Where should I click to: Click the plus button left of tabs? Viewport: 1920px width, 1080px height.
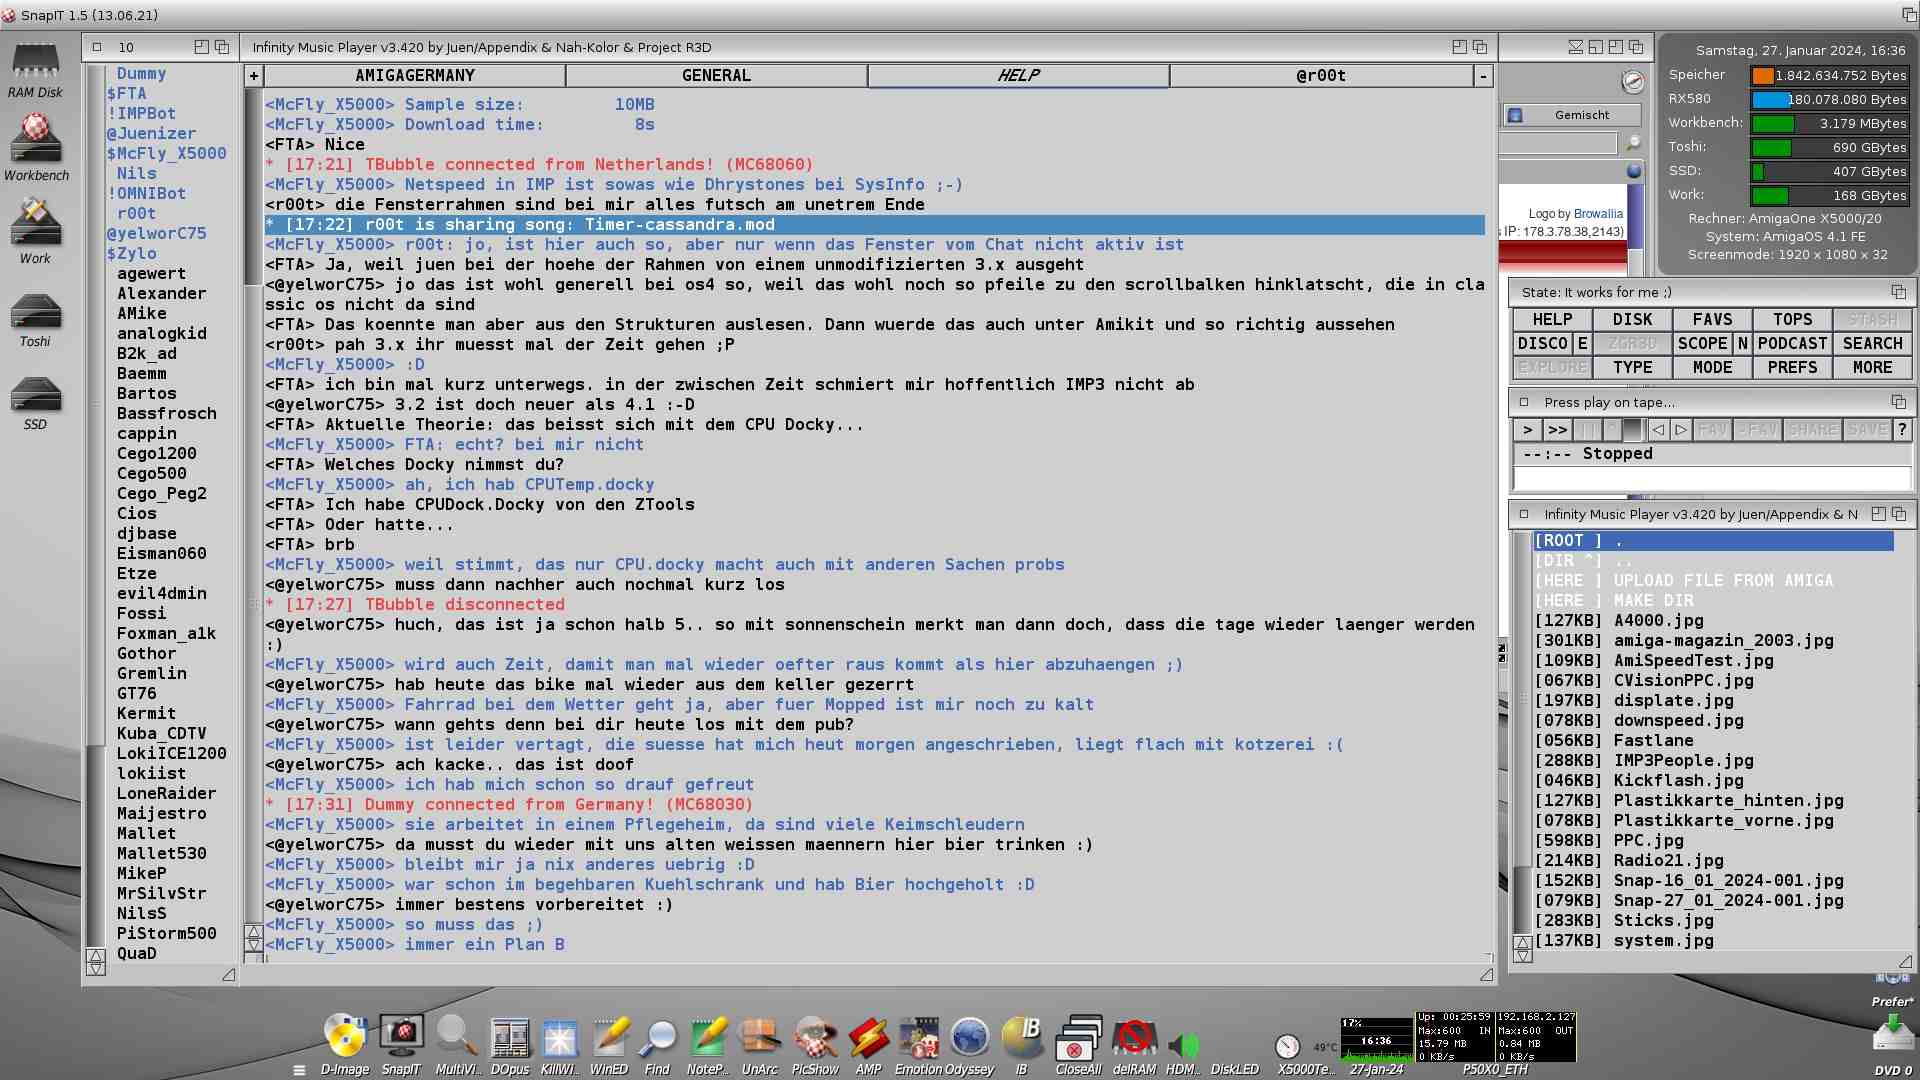tap(254, 76)
